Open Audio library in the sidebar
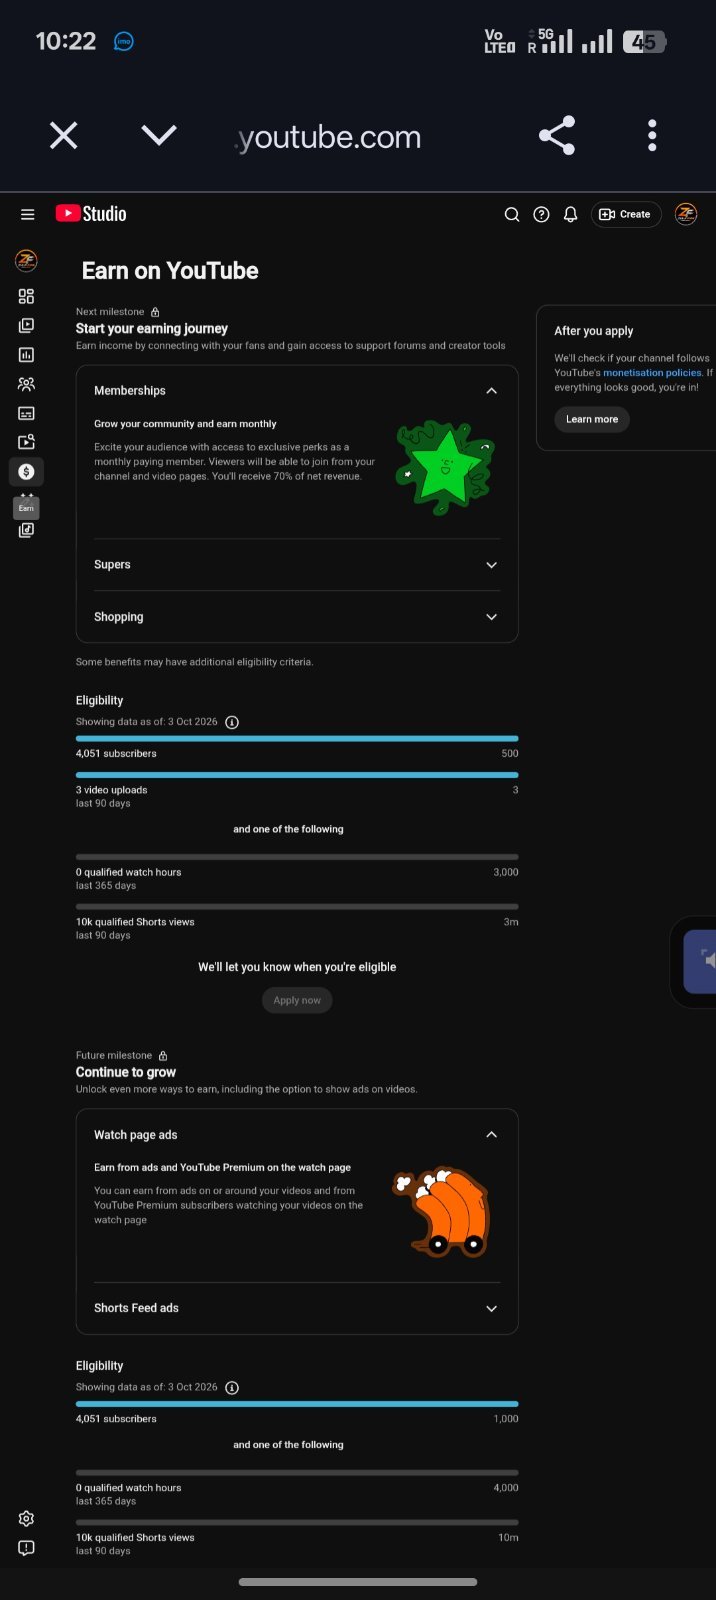 [x=26, y=530]
